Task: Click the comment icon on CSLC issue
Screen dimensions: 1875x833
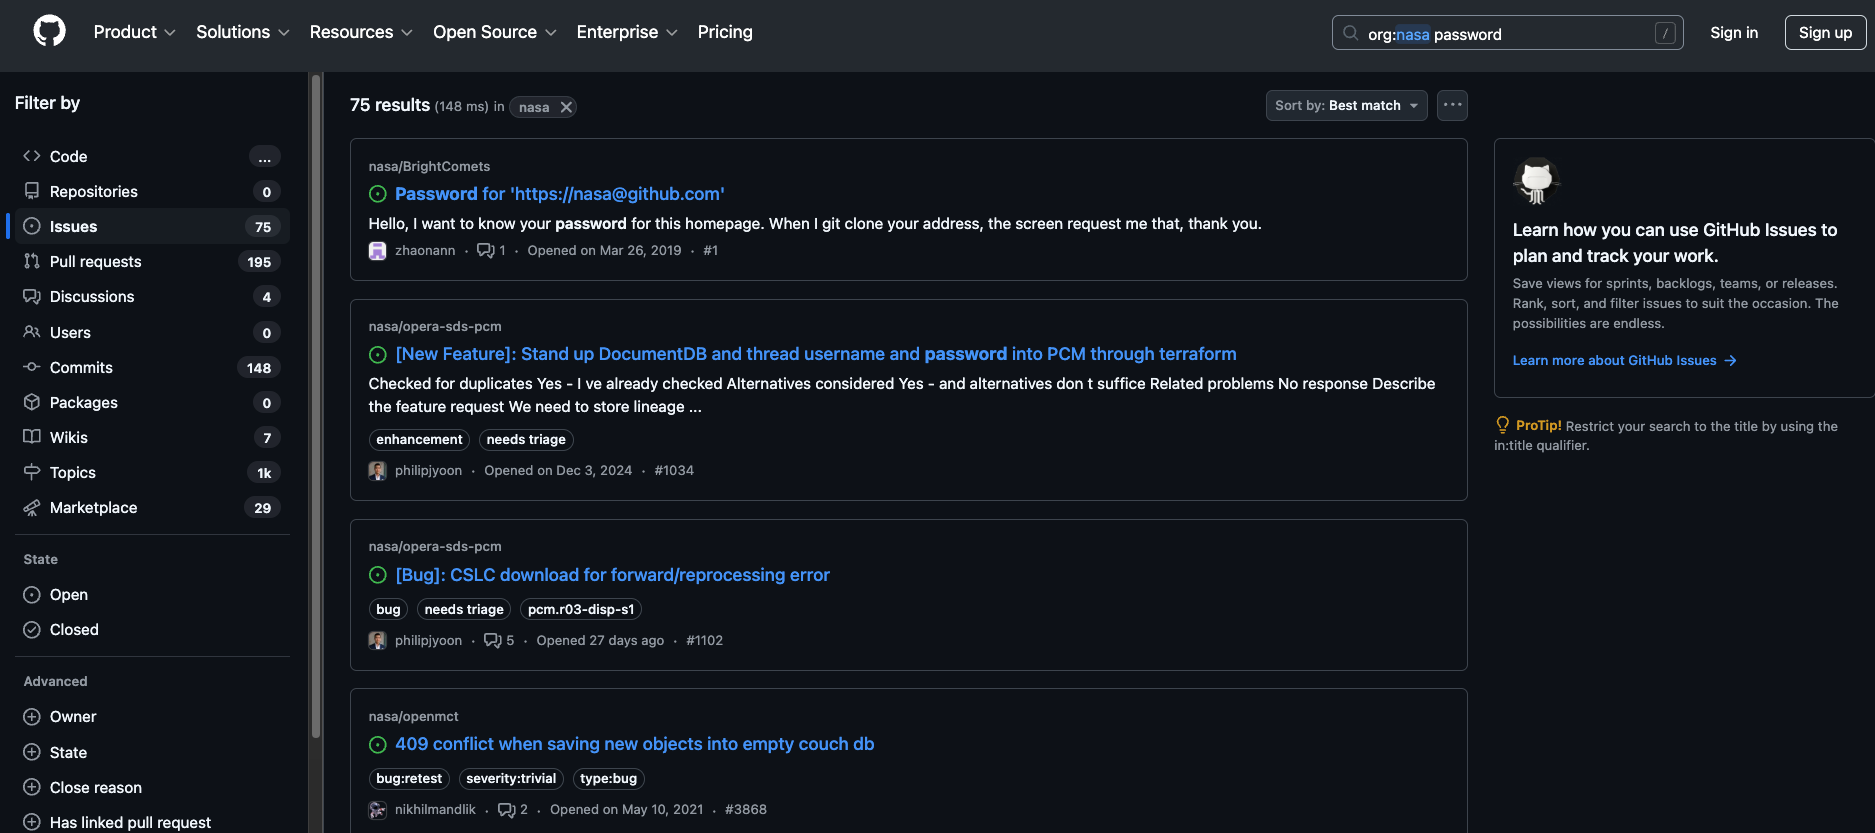Action: coord(492,640)
